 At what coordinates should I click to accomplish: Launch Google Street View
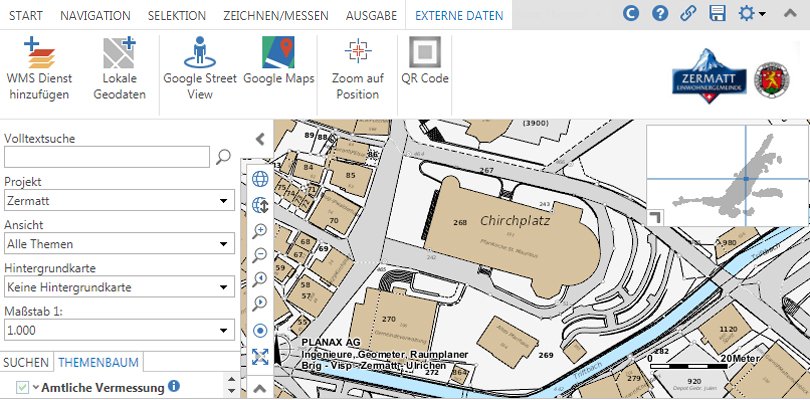pos(199,68)
